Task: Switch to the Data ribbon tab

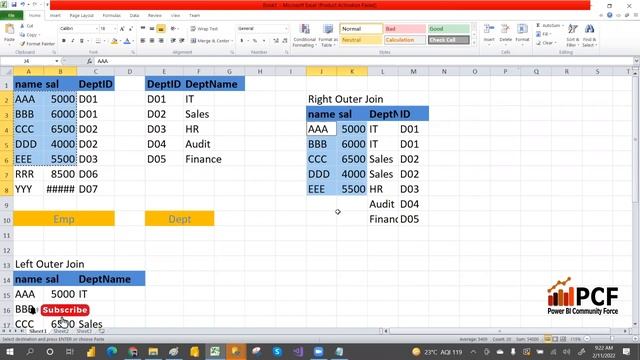Action: tap(134, 16)
